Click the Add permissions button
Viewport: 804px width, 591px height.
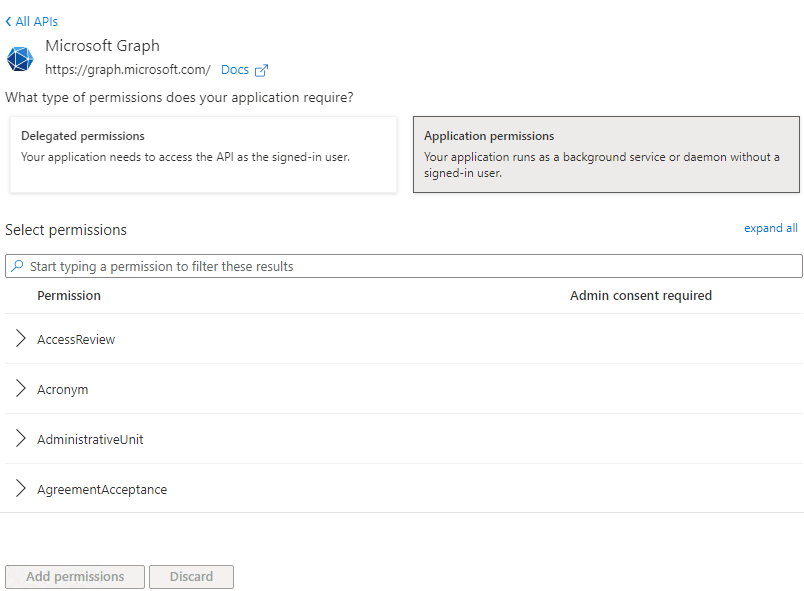pyautogui.click(x=74, y=576)
